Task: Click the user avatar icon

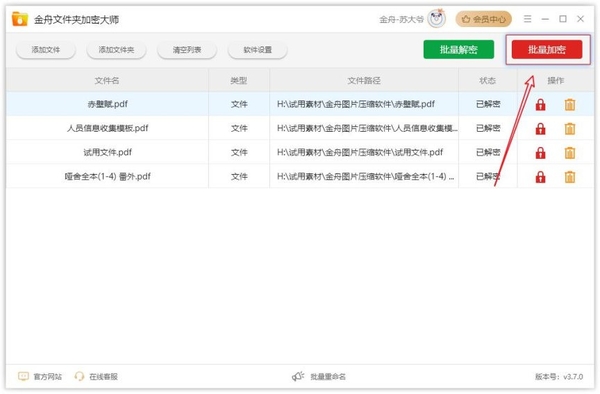Action: (x=437, y=18)
